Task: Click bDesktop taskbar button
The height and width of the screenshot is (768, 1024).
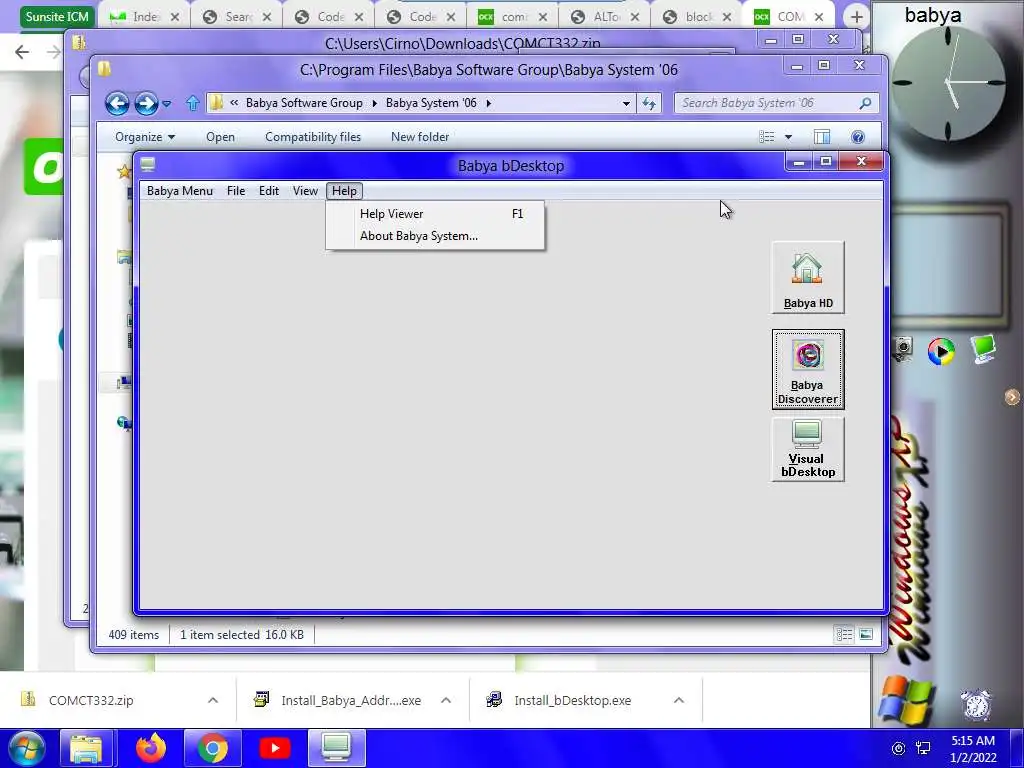Action: pyautogui.click(x=336, y=748)
